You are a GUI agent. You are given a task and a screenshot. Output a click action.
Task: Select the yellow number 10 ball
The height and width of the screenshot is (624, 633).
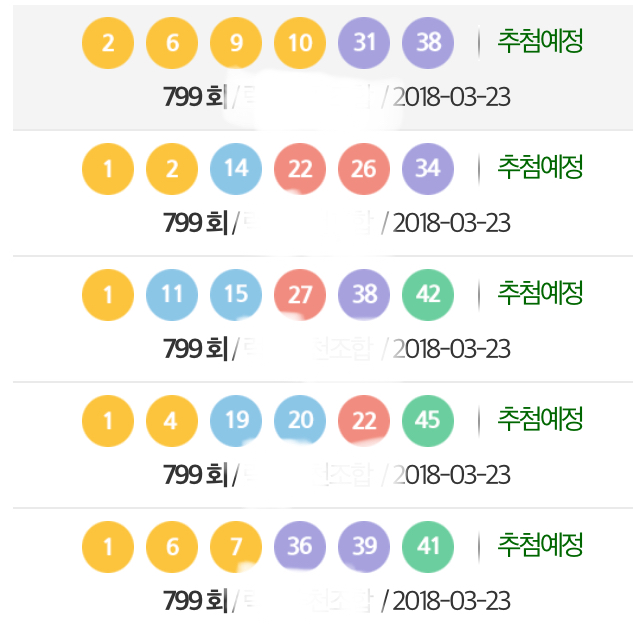click(300, 42)
